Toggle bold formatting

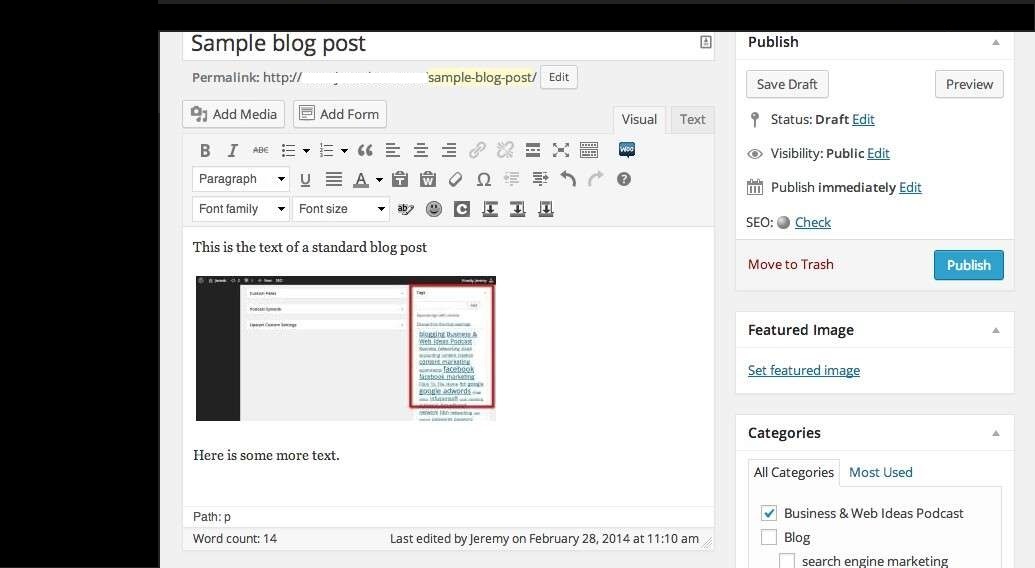205,150
